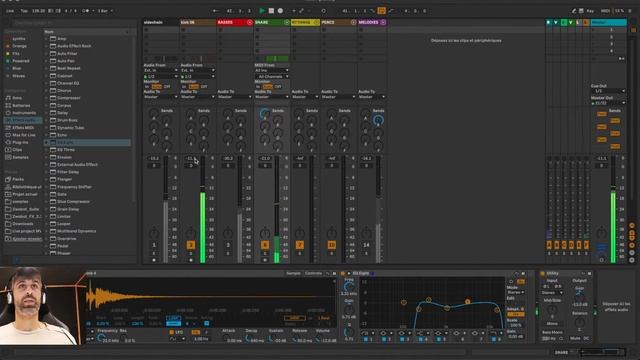This screenshot has width=640, height=360.
Task: Open SNARE All Channels dropdown
Action: (x=272, y=76)
